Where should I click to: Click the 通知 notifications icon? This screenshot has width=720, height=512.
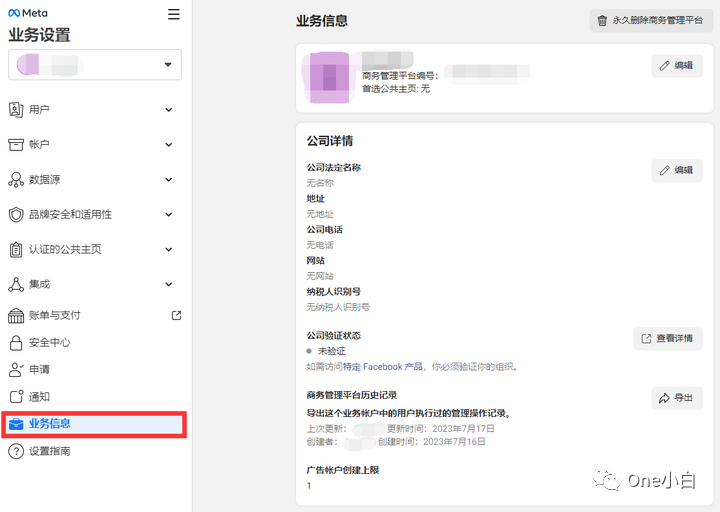pos(16,396)
